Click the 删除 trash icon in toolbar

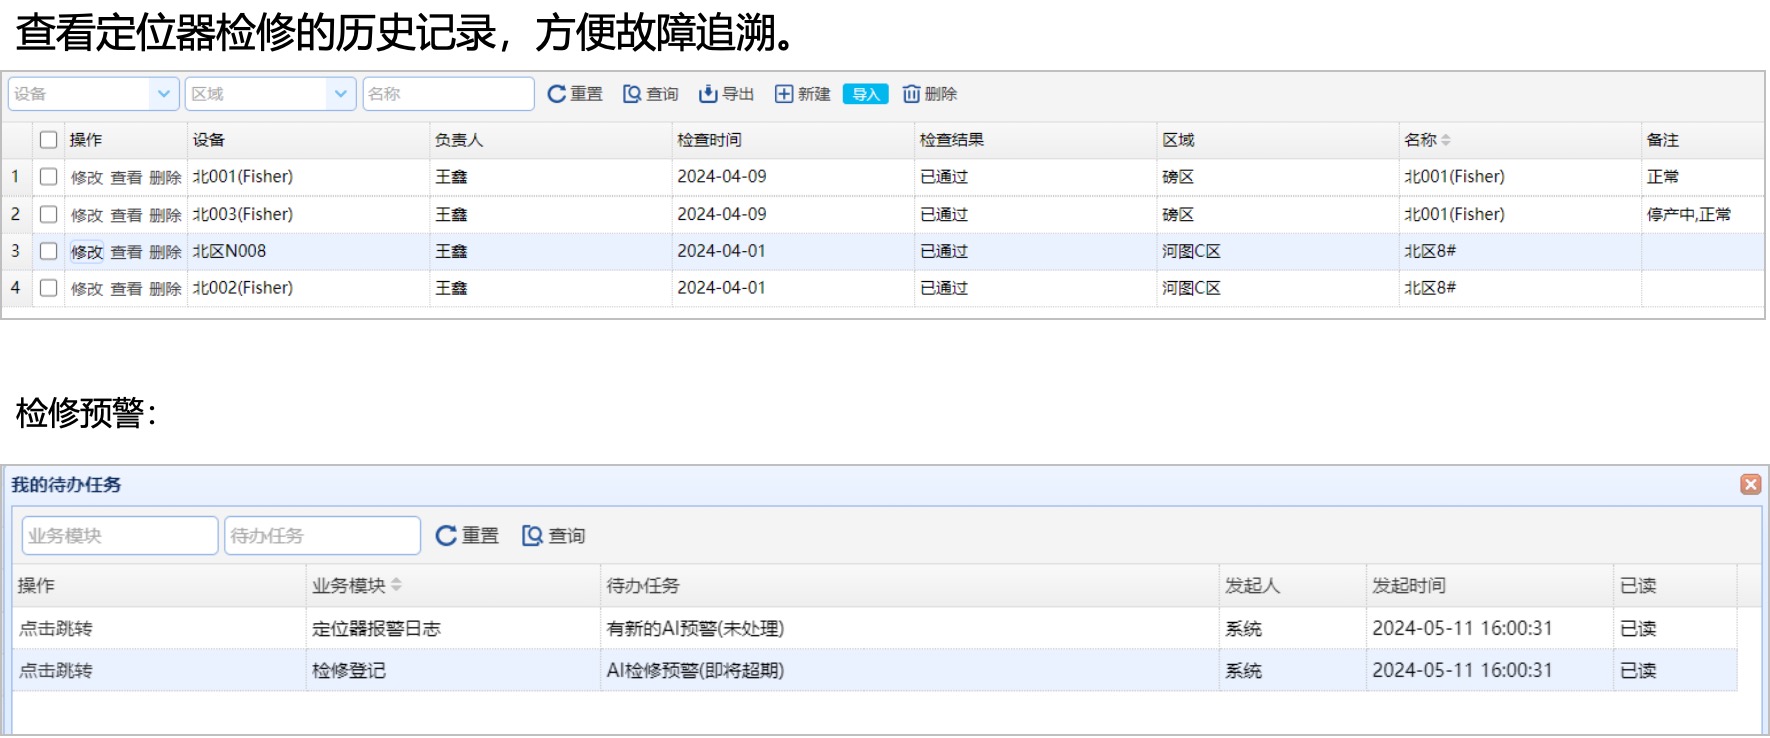pyautogui.click(x=911, y=94)
